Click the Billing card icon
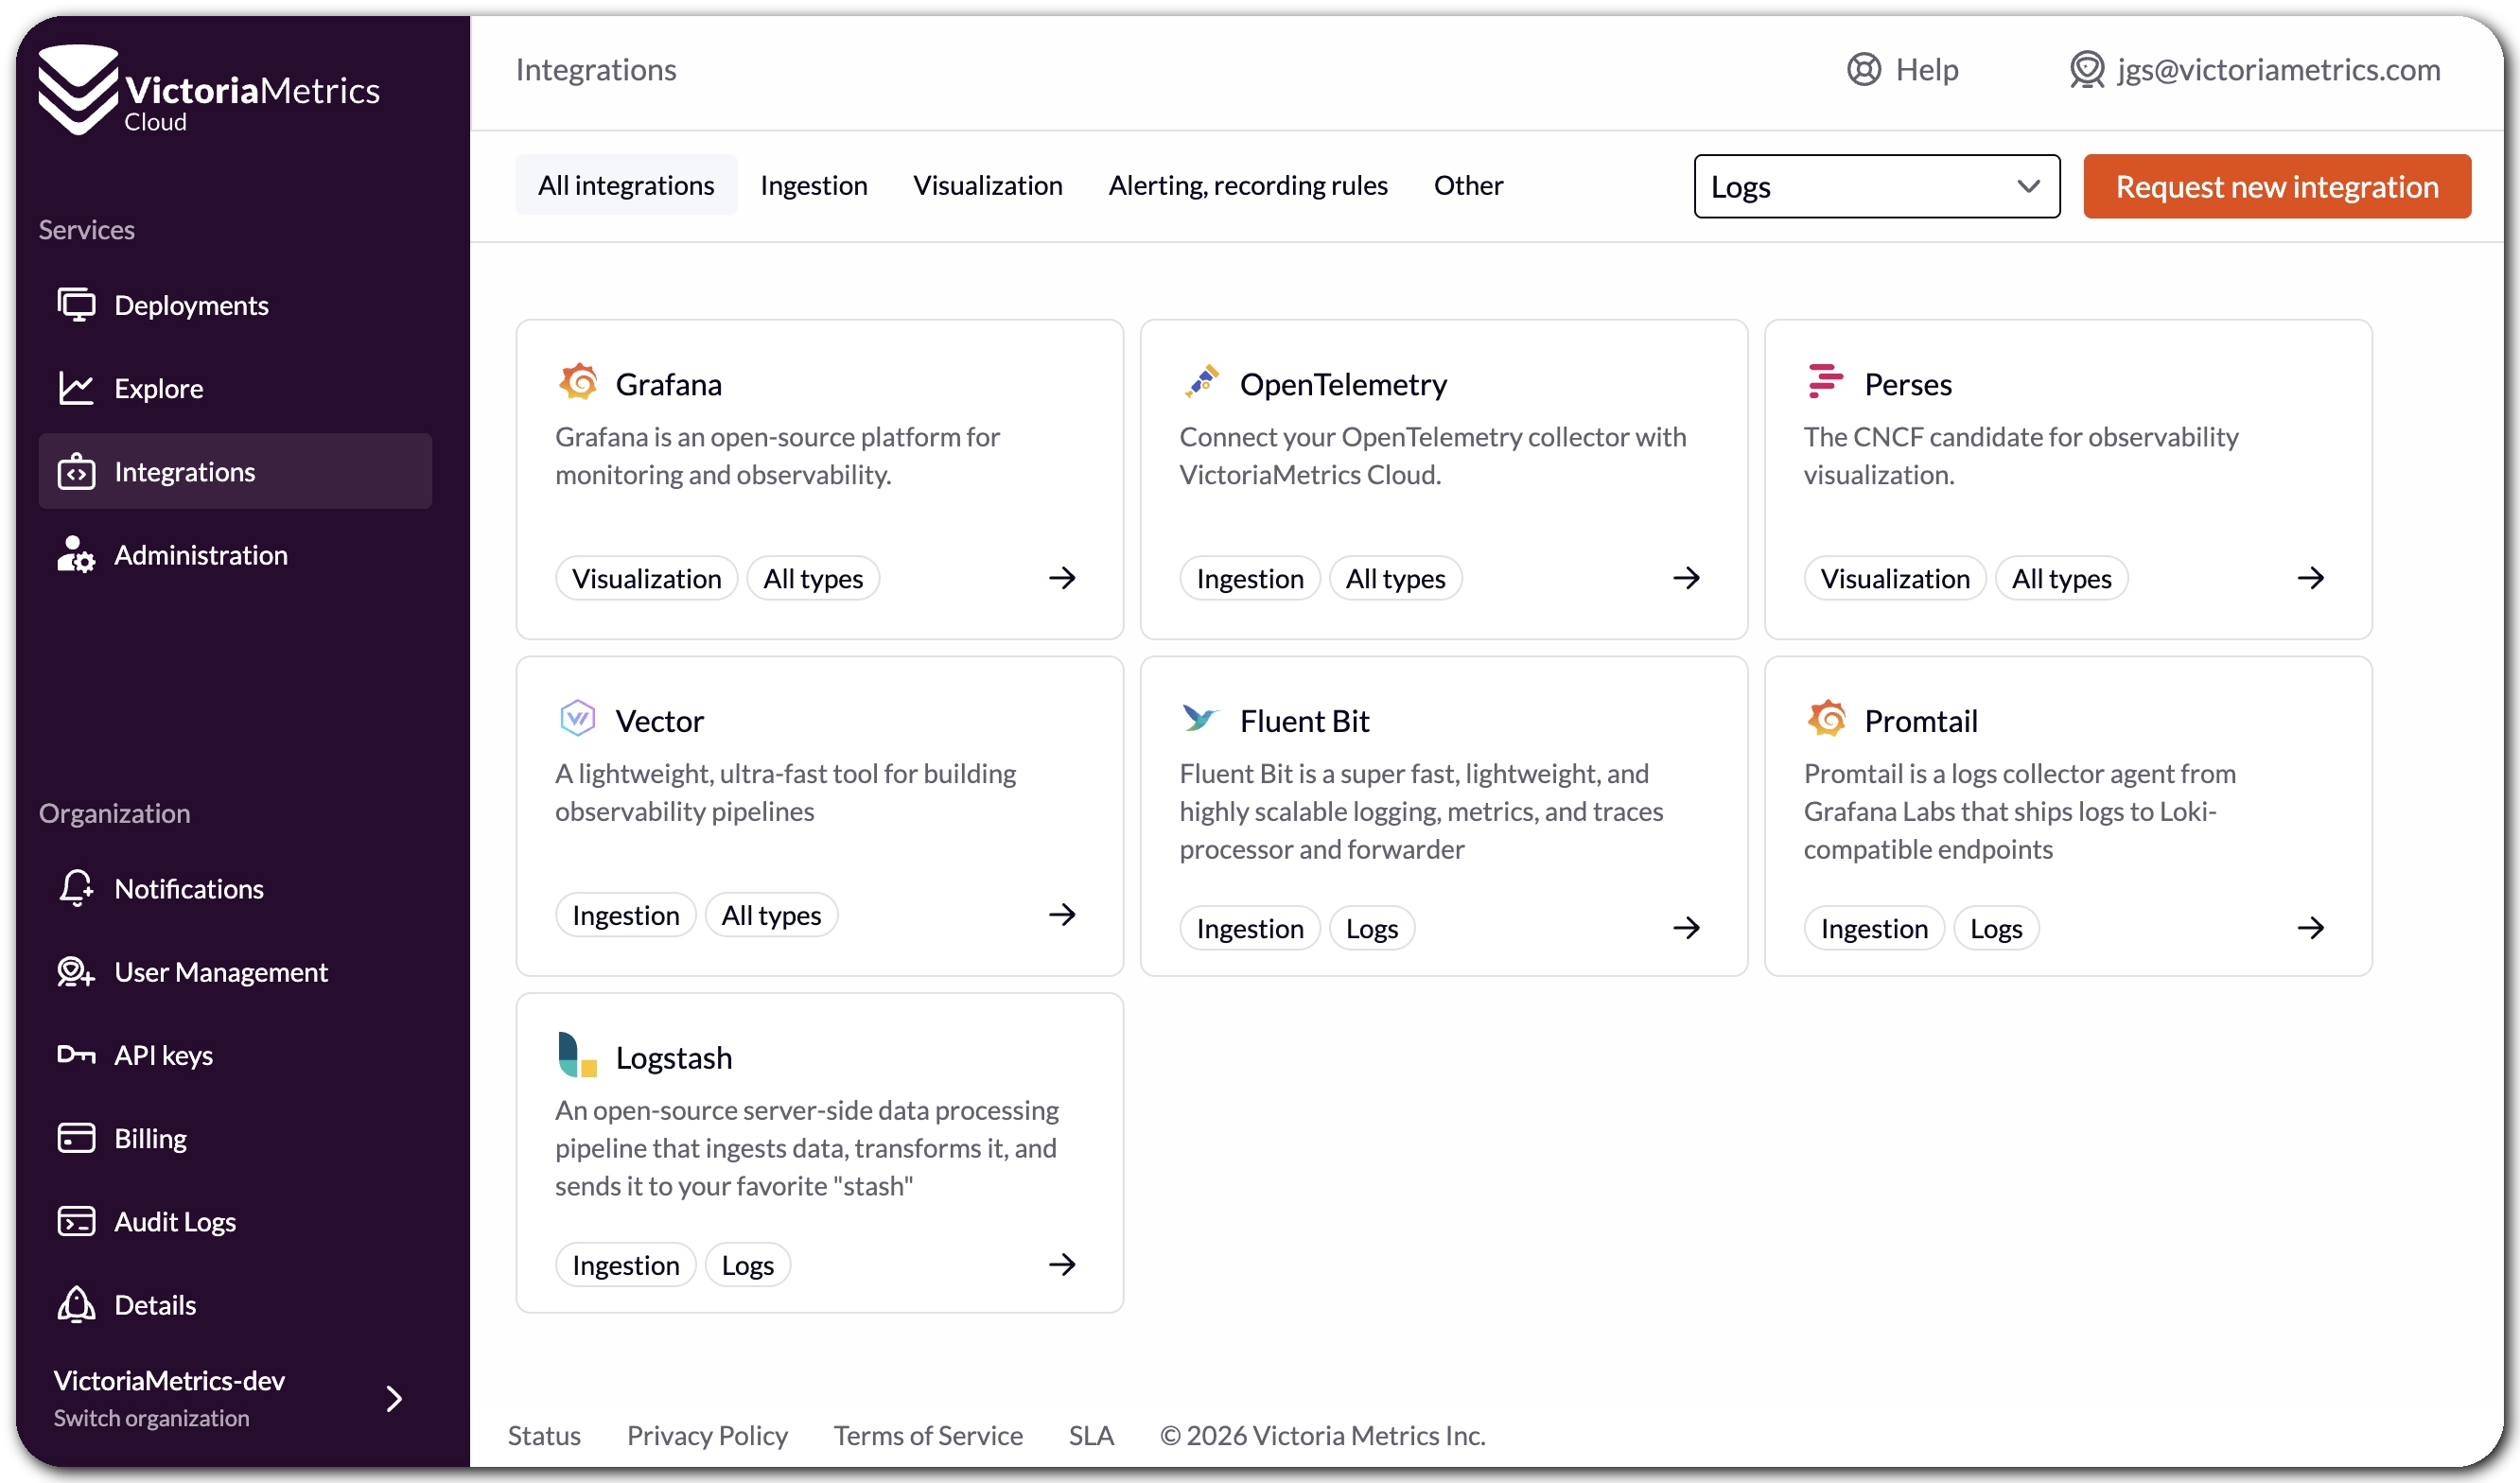Image resolution: width=2520 pixels, height=1483 pixels. click(76, 1138)
